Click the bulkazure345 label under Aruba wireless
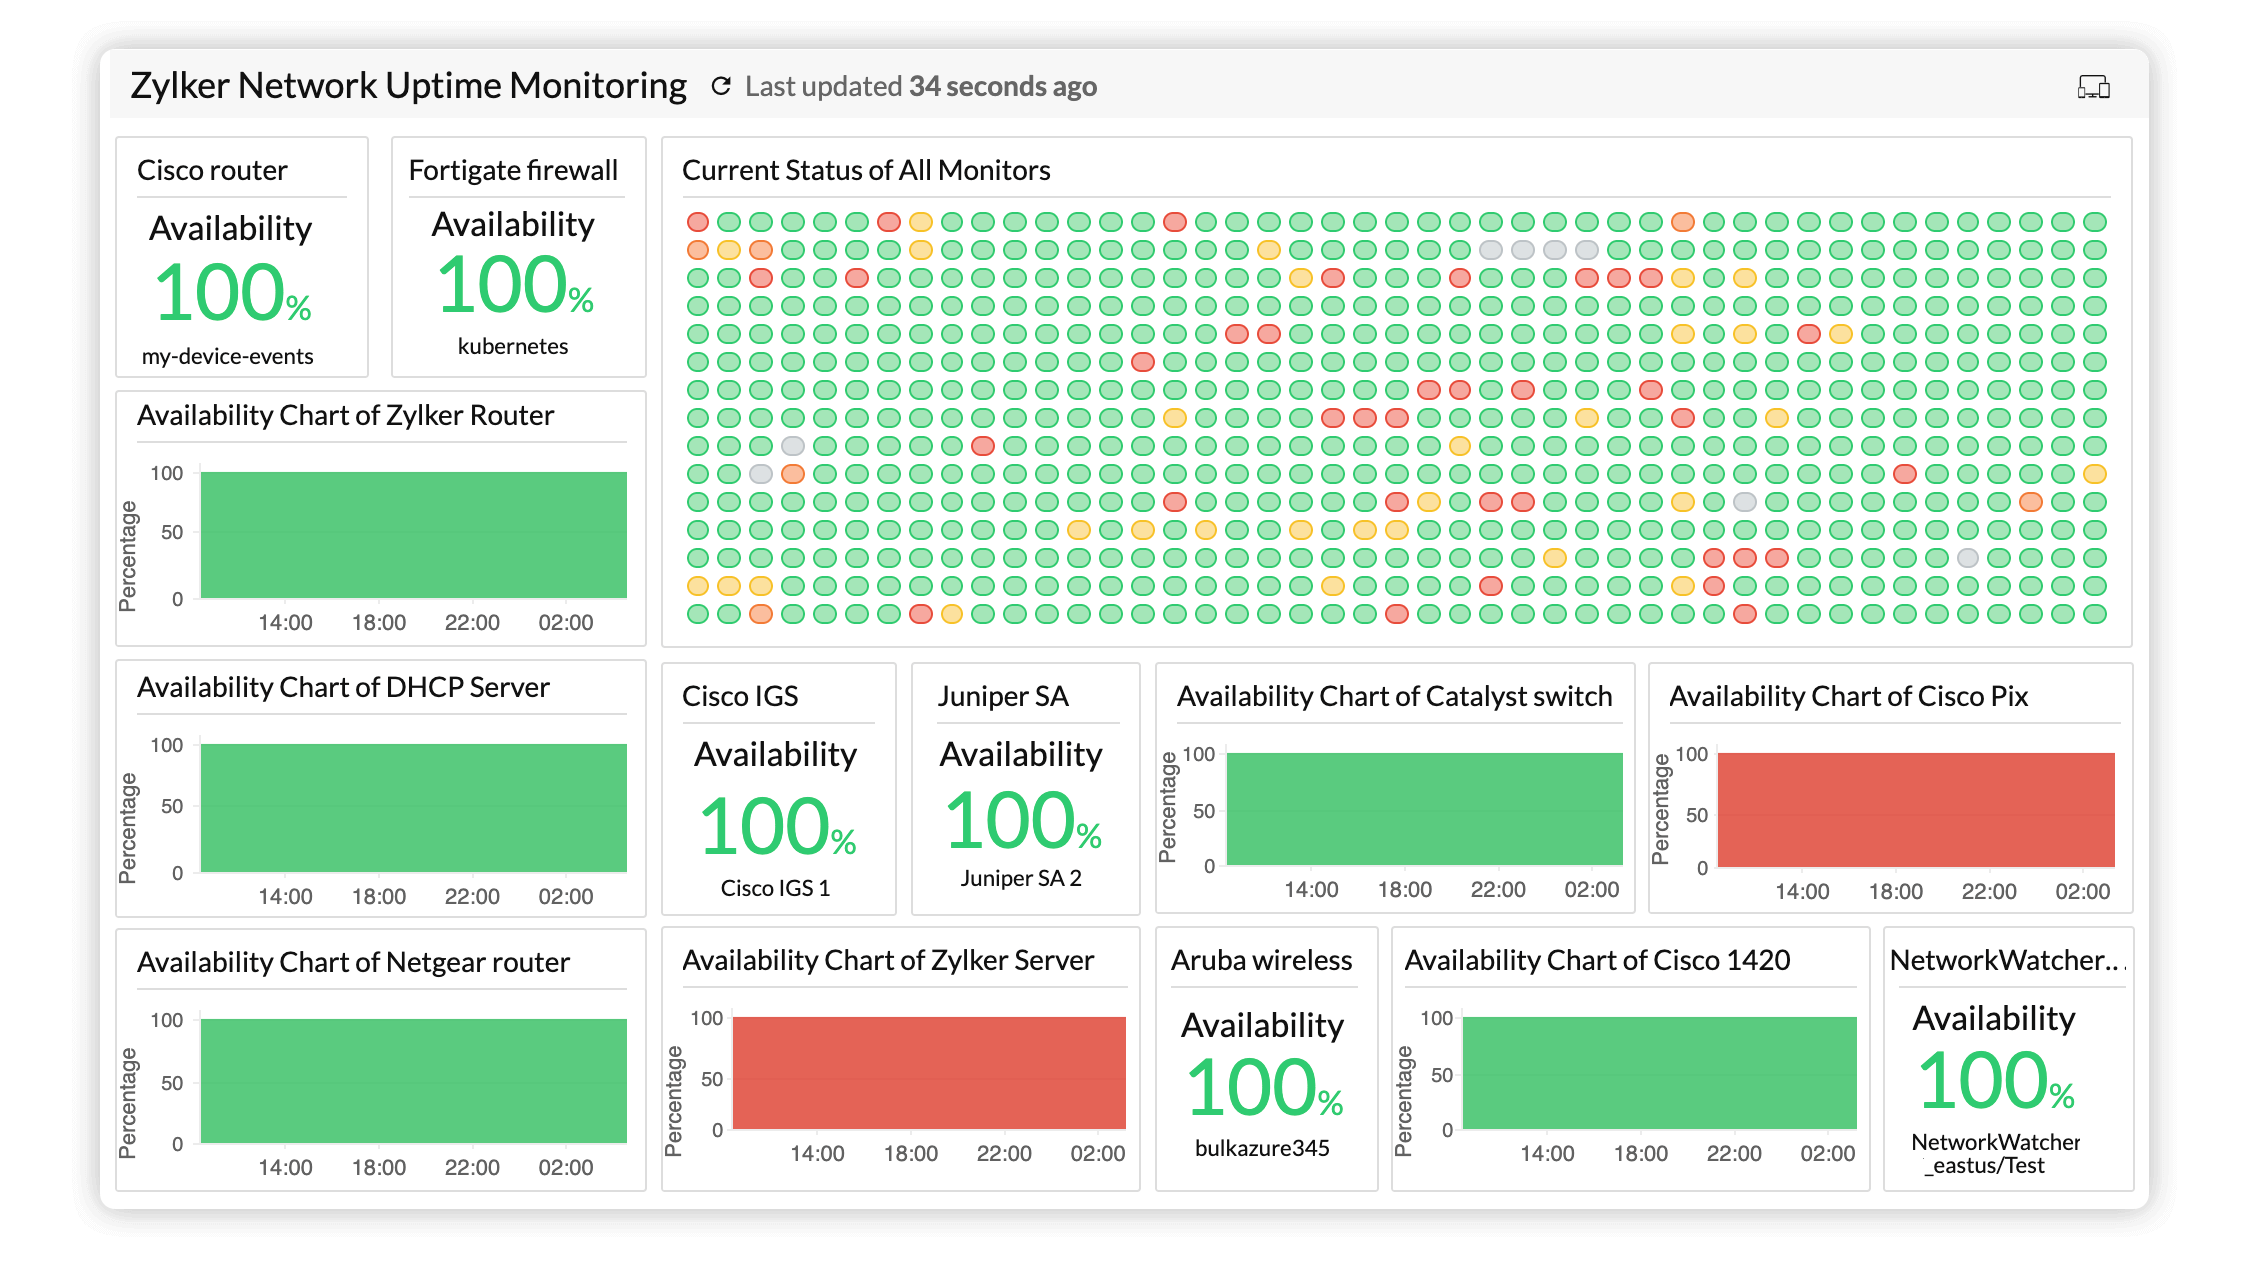The width and height of the screenshot is (2249, 1261). 1265,1148
